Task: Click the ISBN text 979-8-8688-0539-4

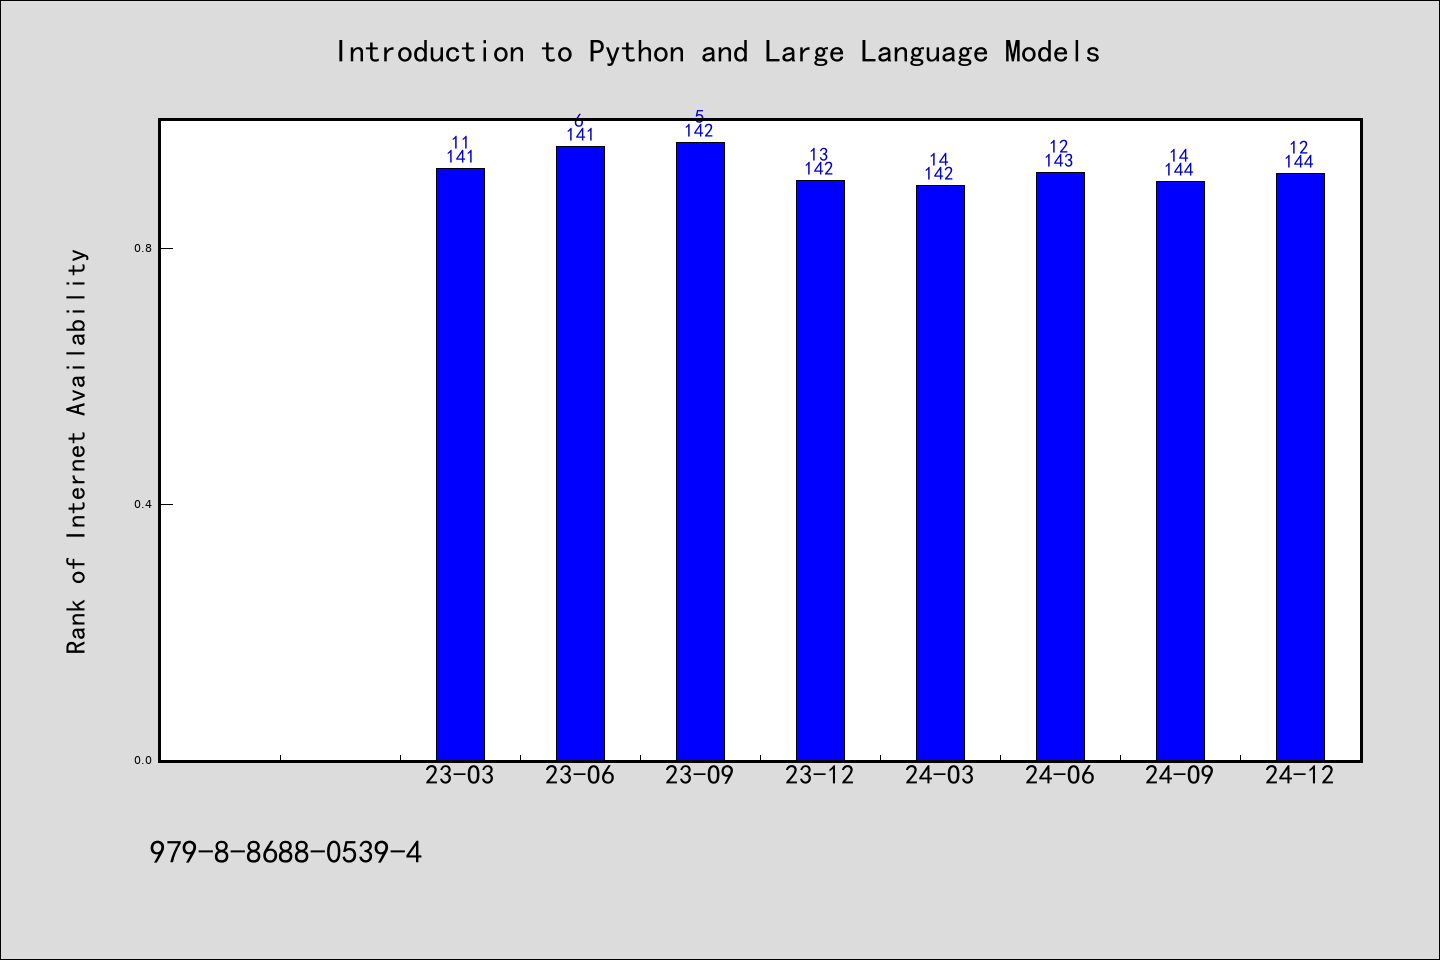Action: click(286, 853)
